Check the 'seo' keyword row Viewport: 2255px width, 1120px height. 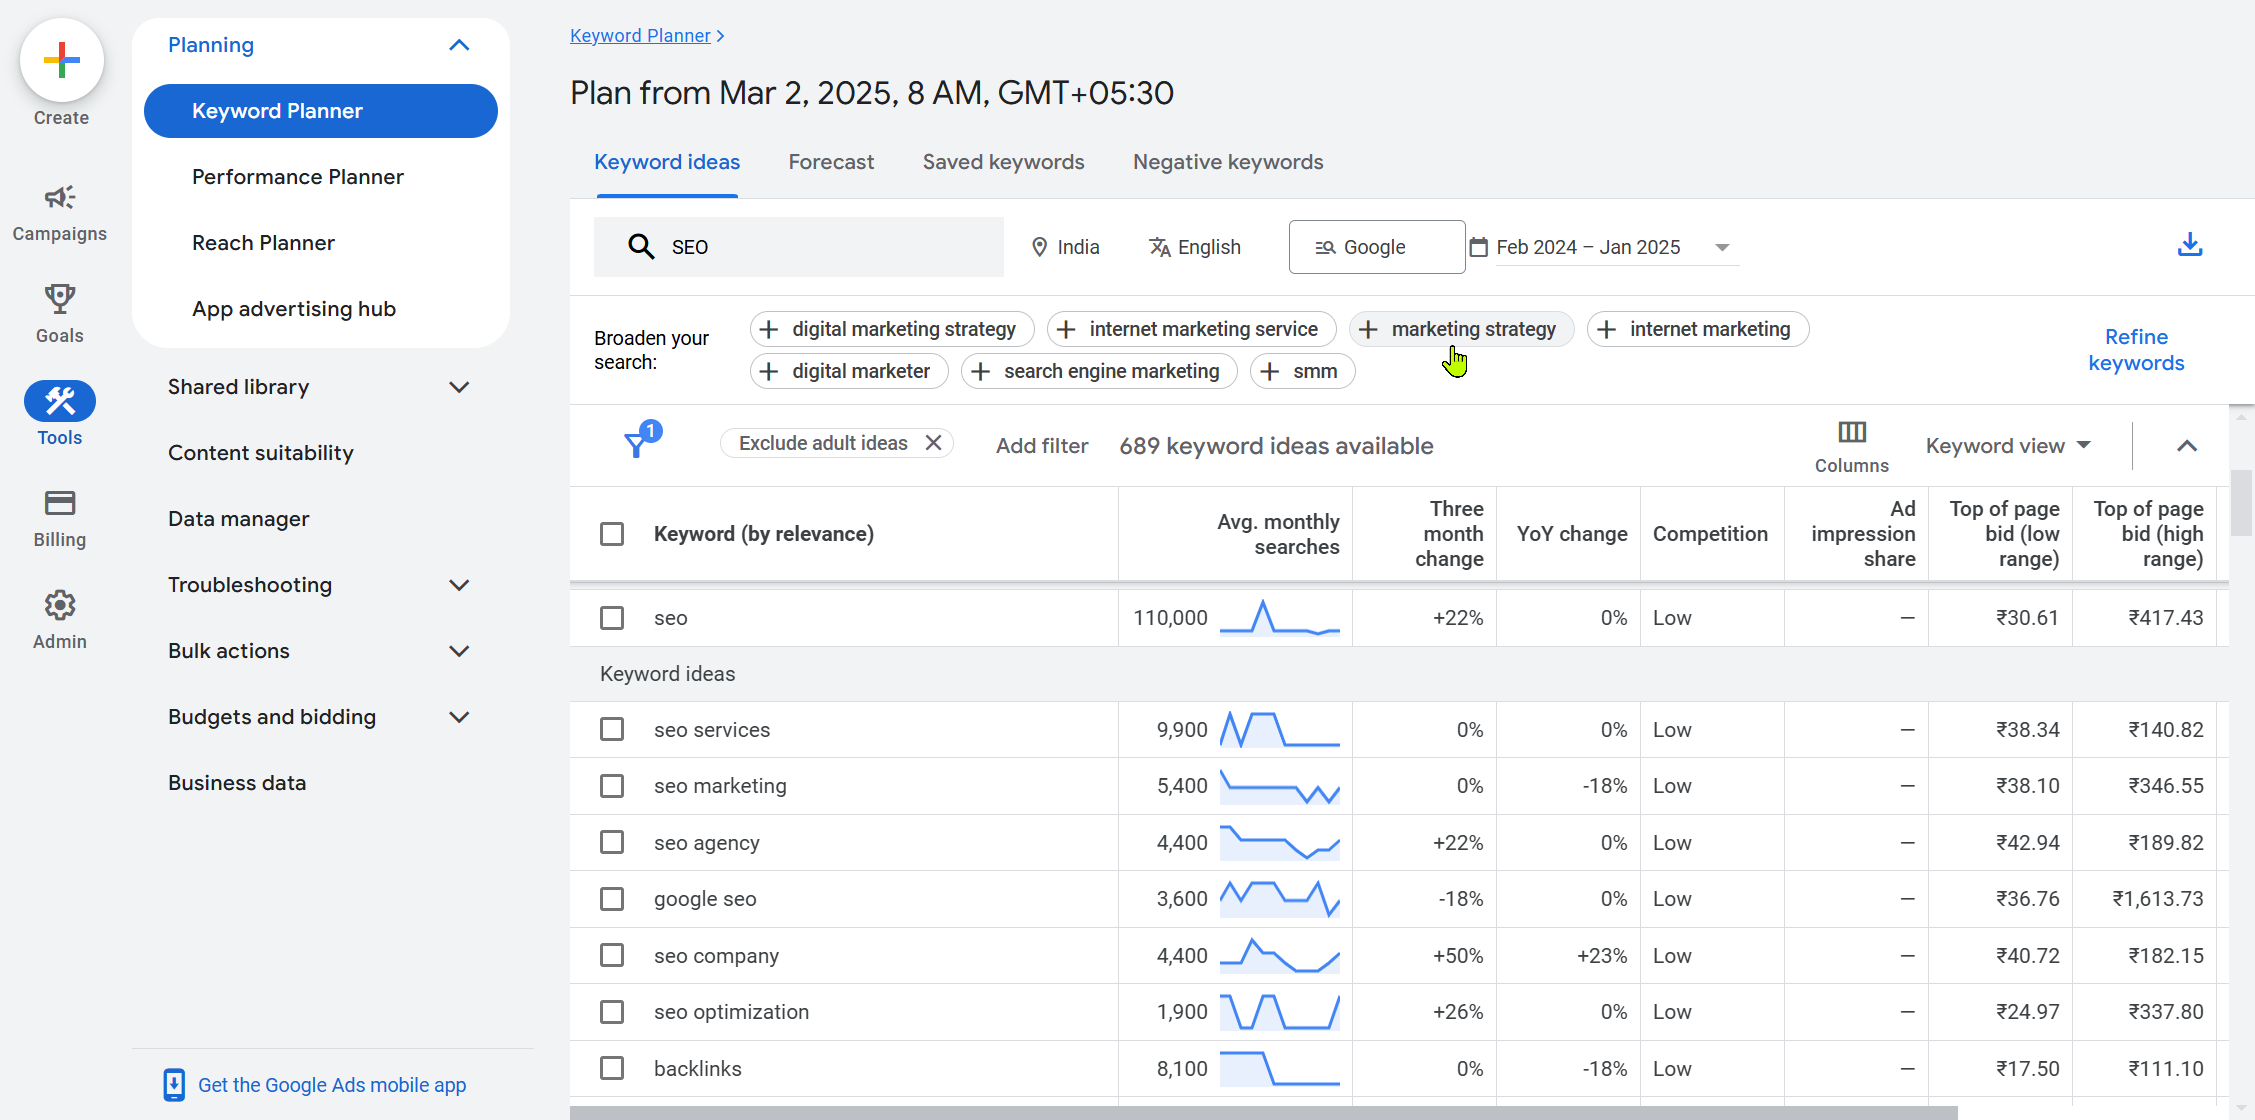coord(612,618)
